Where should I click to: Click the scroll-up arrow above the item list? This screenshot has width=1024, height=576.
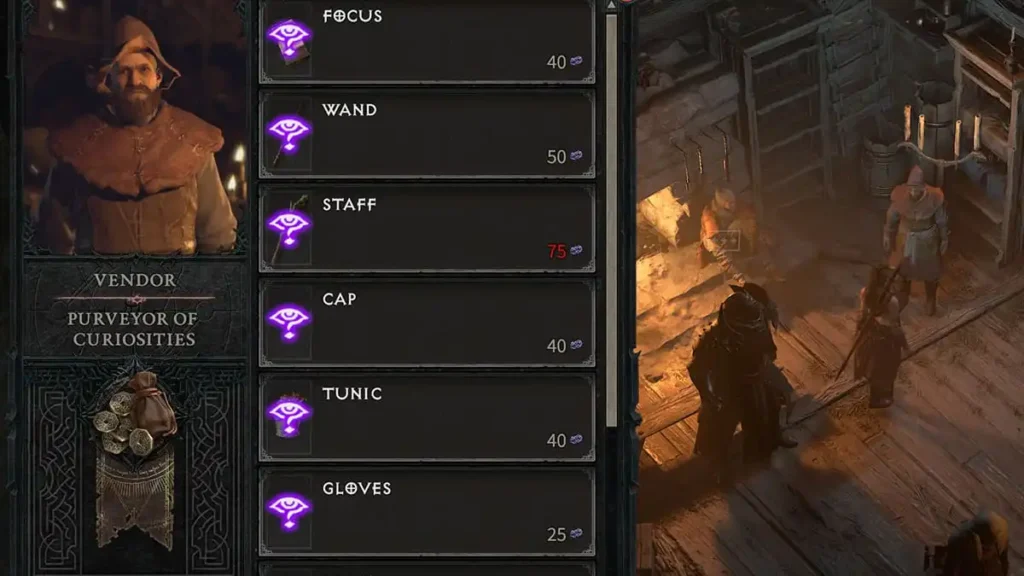[611, 5]
